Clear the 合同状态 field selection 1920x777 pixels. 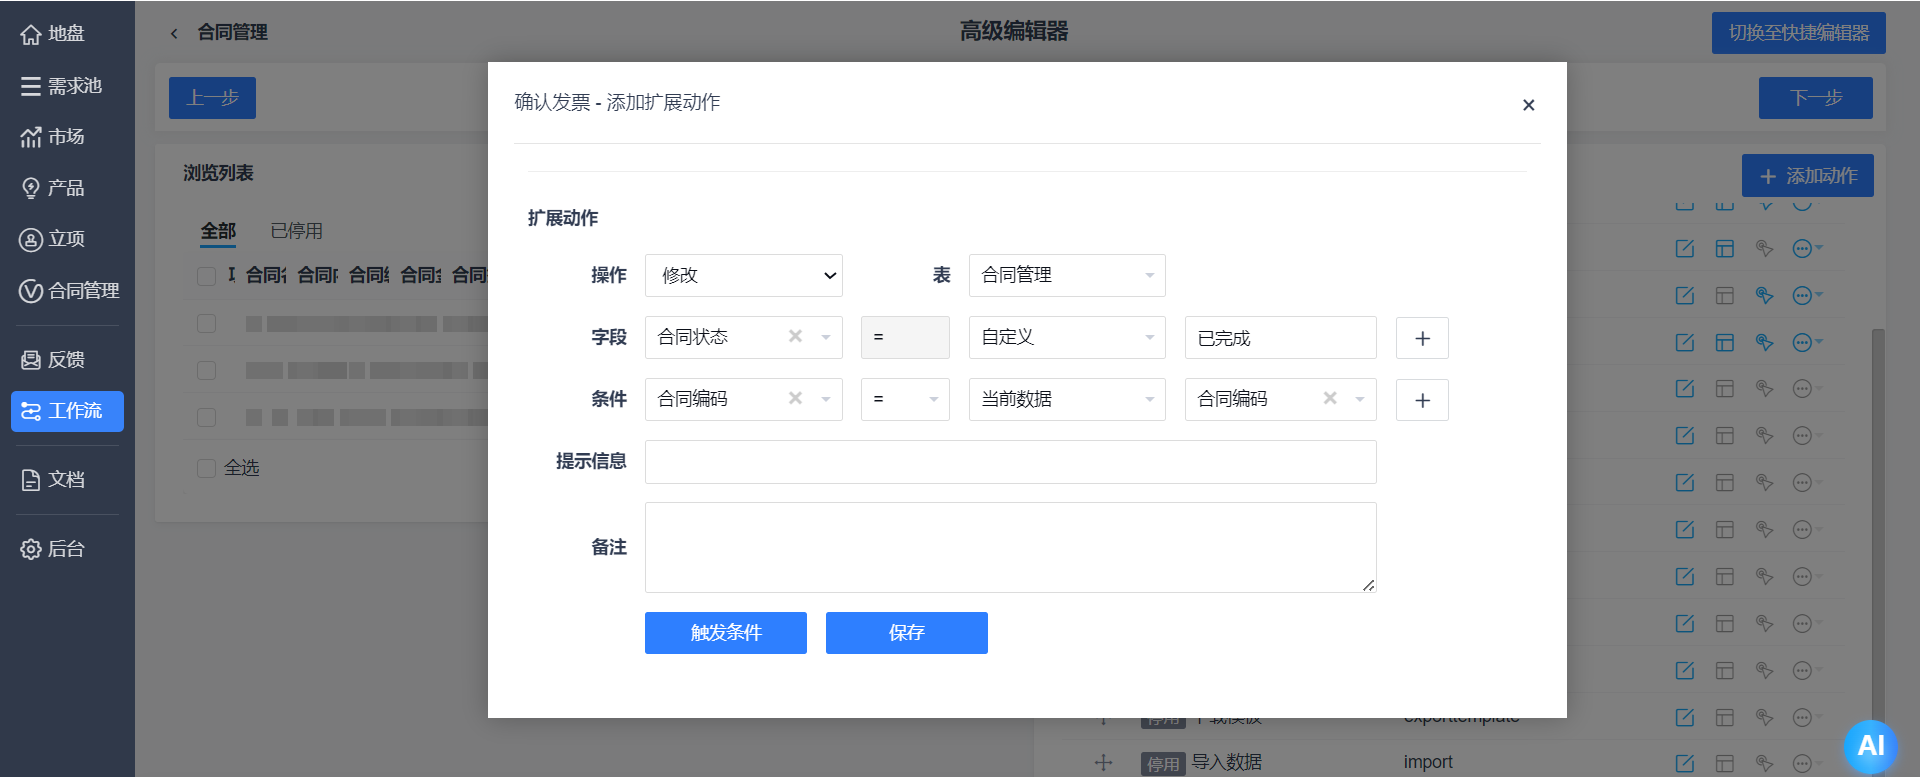795,337
